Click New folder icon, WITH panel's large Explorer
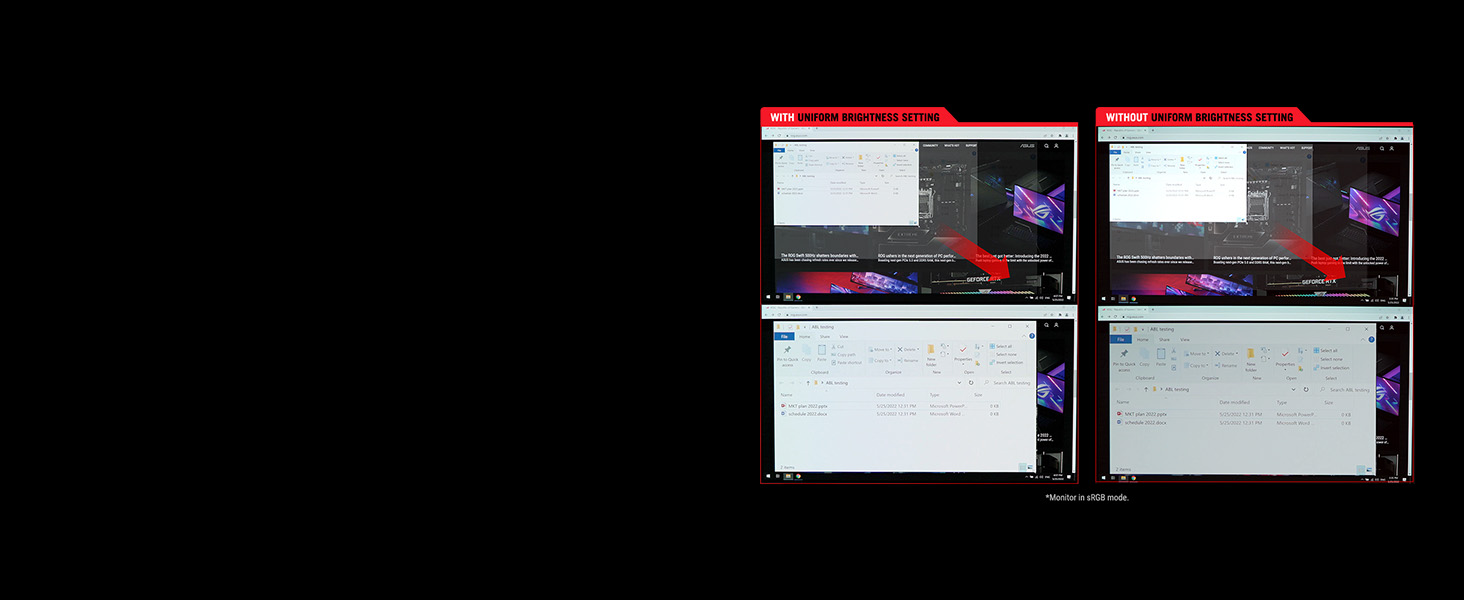The height and width of the screenshot is (600, 1464). point(931,349)
